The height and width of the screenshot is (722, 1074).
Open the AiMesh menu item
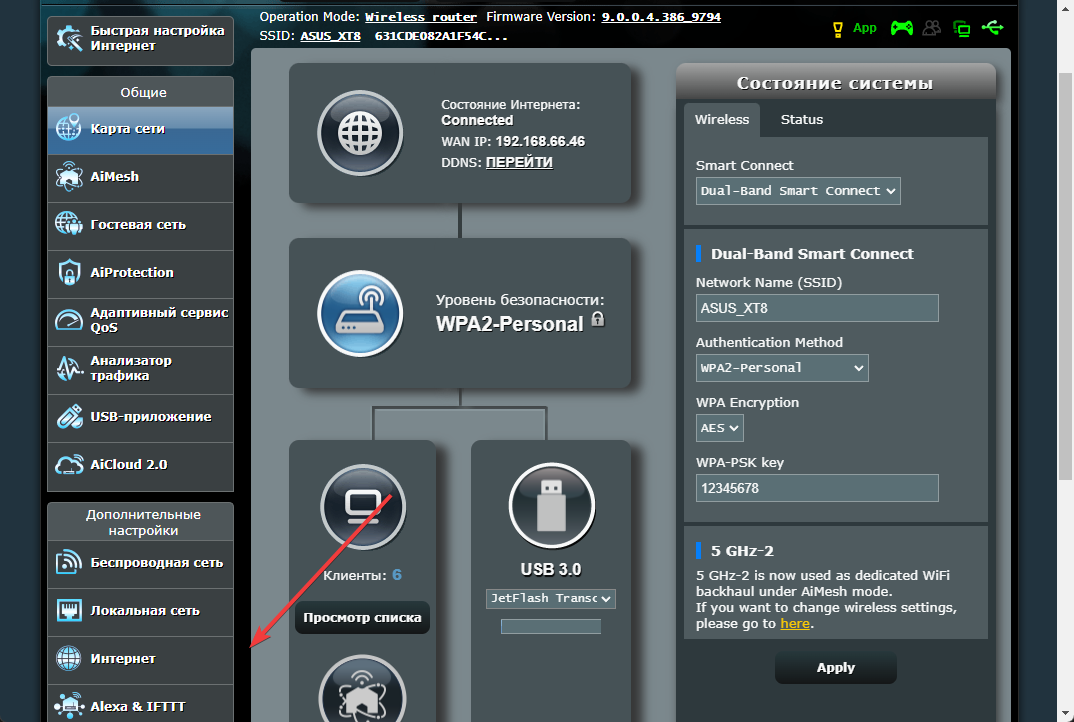[140, 177]
